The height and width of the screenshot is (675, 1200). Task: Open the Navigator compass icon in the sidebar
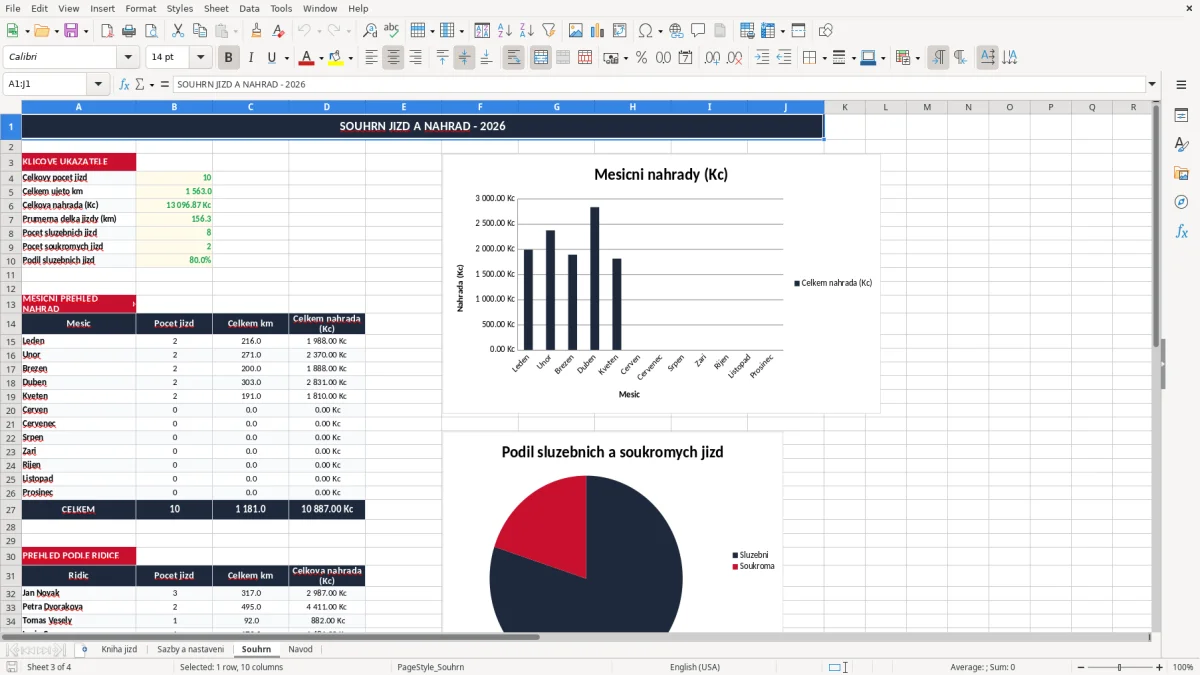(x=1181, y=202)
